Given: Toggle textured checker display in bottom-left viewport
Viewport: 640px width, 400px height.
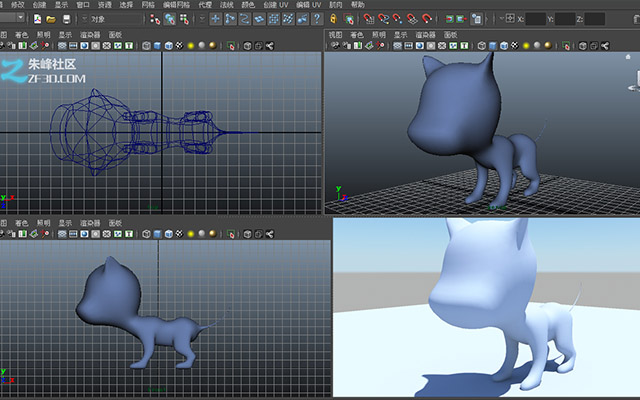Looking at the screenshot, I should 180,234.
